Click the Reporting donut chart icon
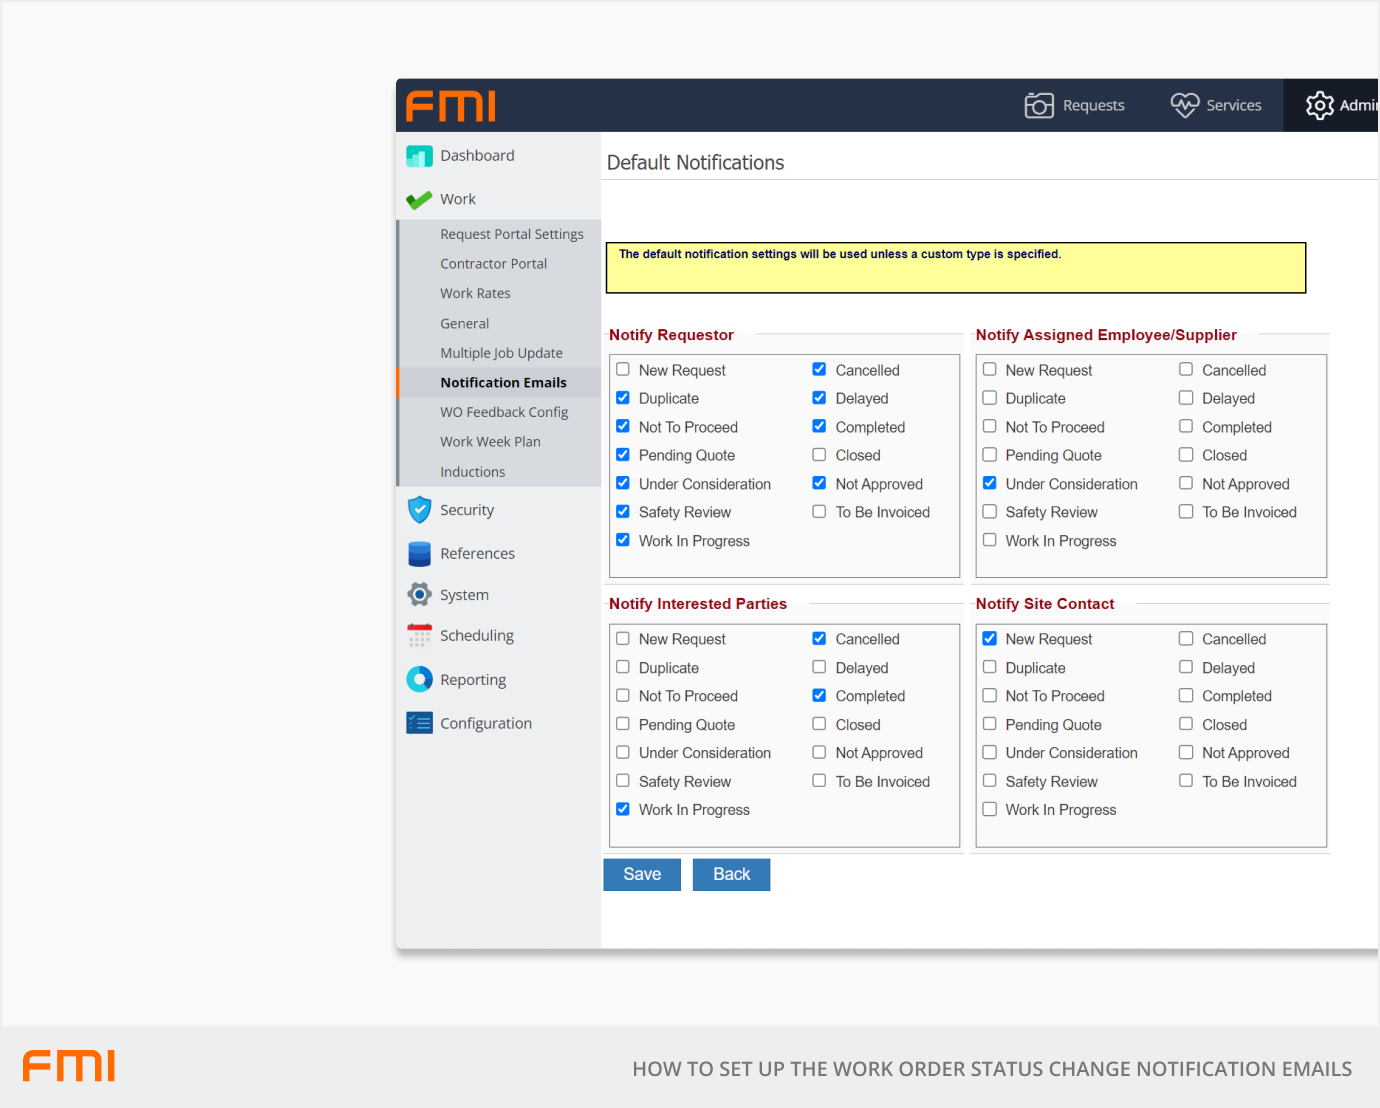This screenshot has height=1108, width=1380. [419, 680]
